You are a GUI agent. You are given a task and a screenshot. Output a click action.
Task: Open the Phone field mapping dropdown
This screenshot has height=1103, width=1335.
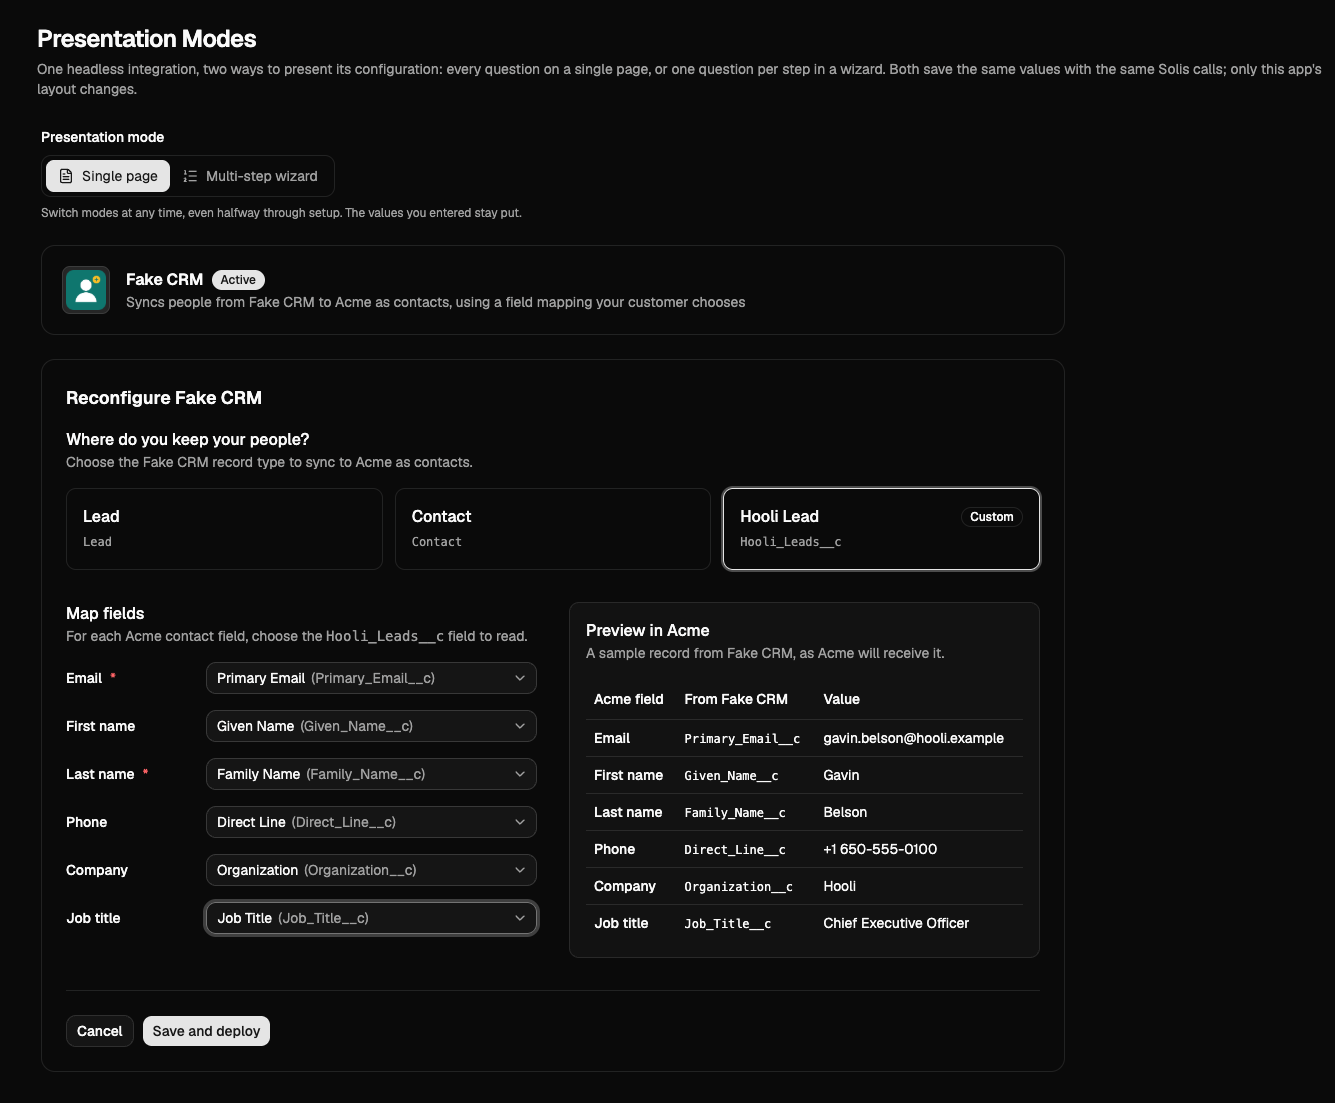click(x=371, y=822)
